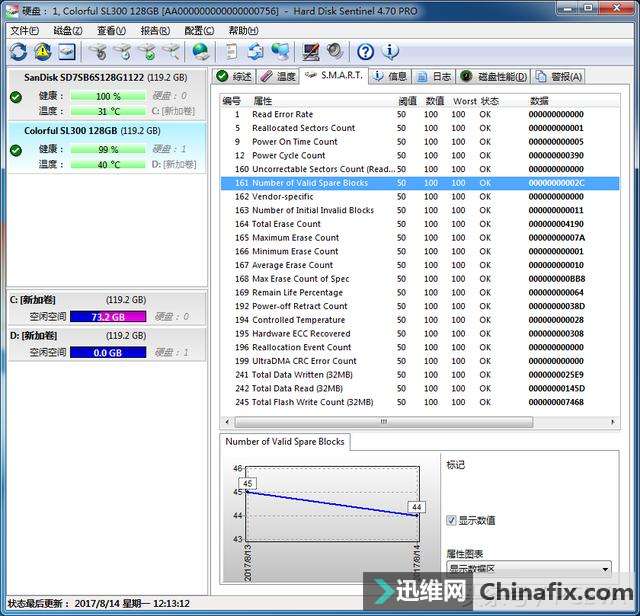Open help with the question mark icon

[x=365, y=51]
